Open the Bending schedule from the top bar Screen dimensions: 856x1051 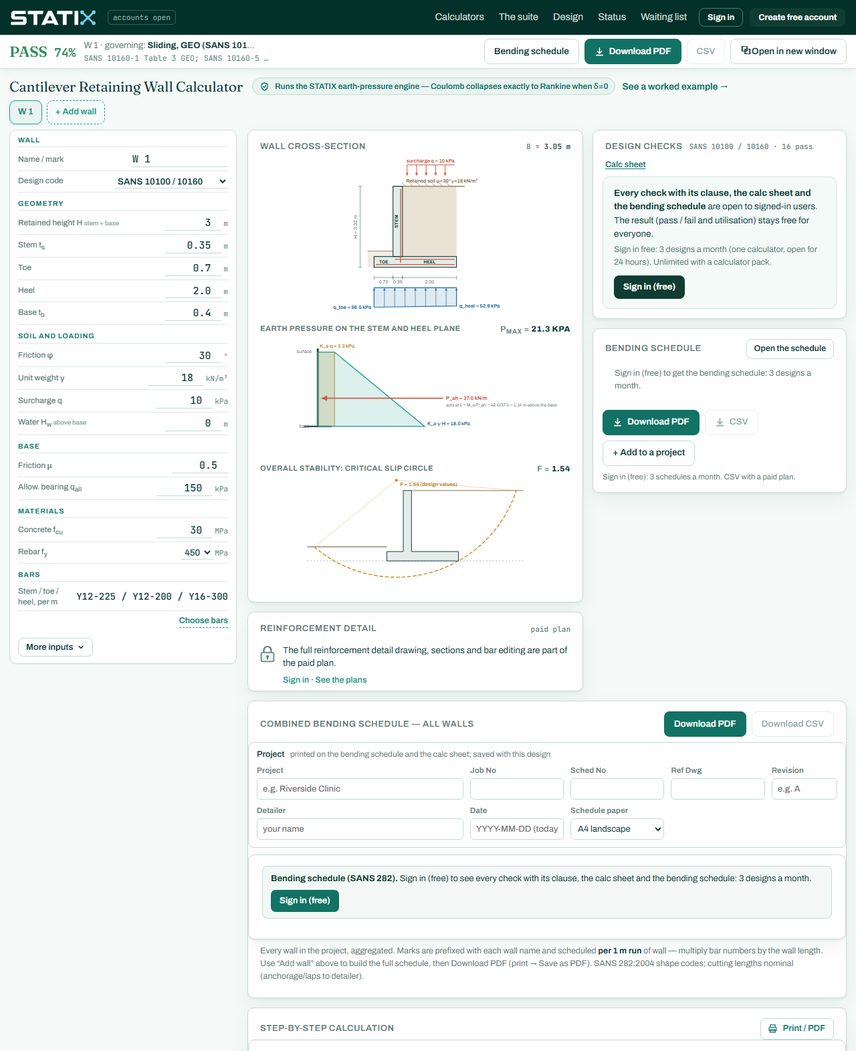pos(531,52)
